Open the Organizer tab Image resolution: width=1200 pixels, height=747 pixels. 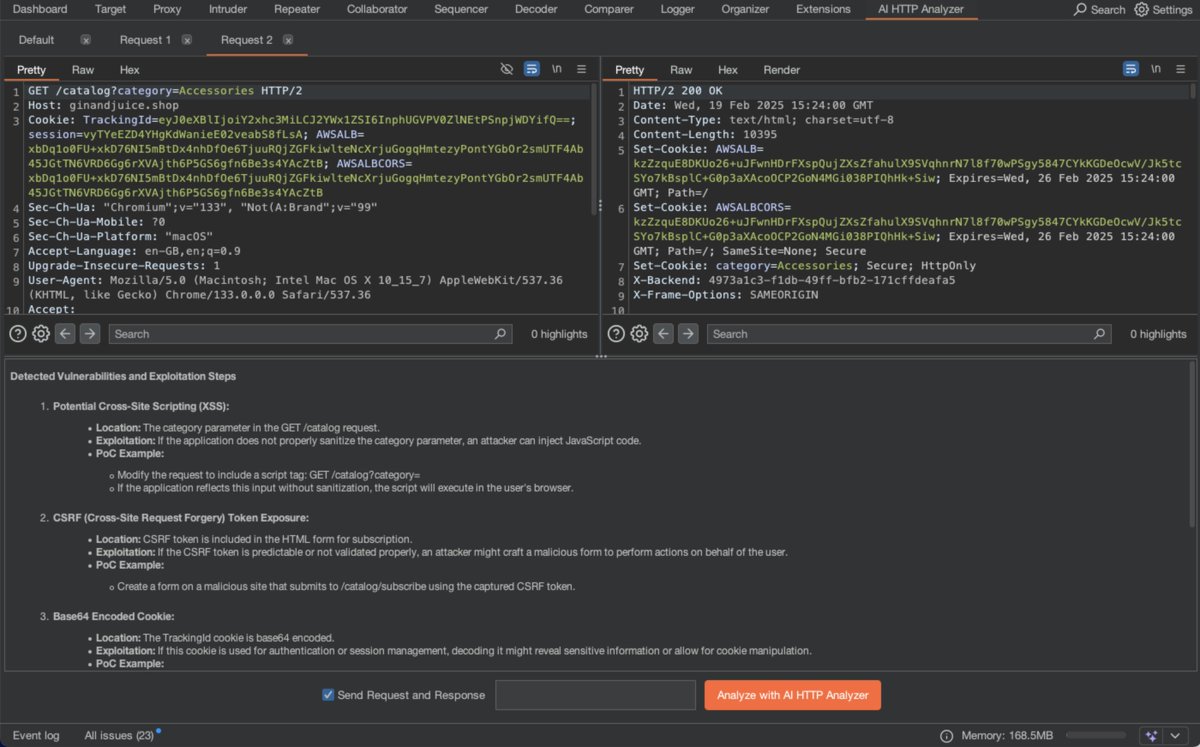[x=746, y=9]
